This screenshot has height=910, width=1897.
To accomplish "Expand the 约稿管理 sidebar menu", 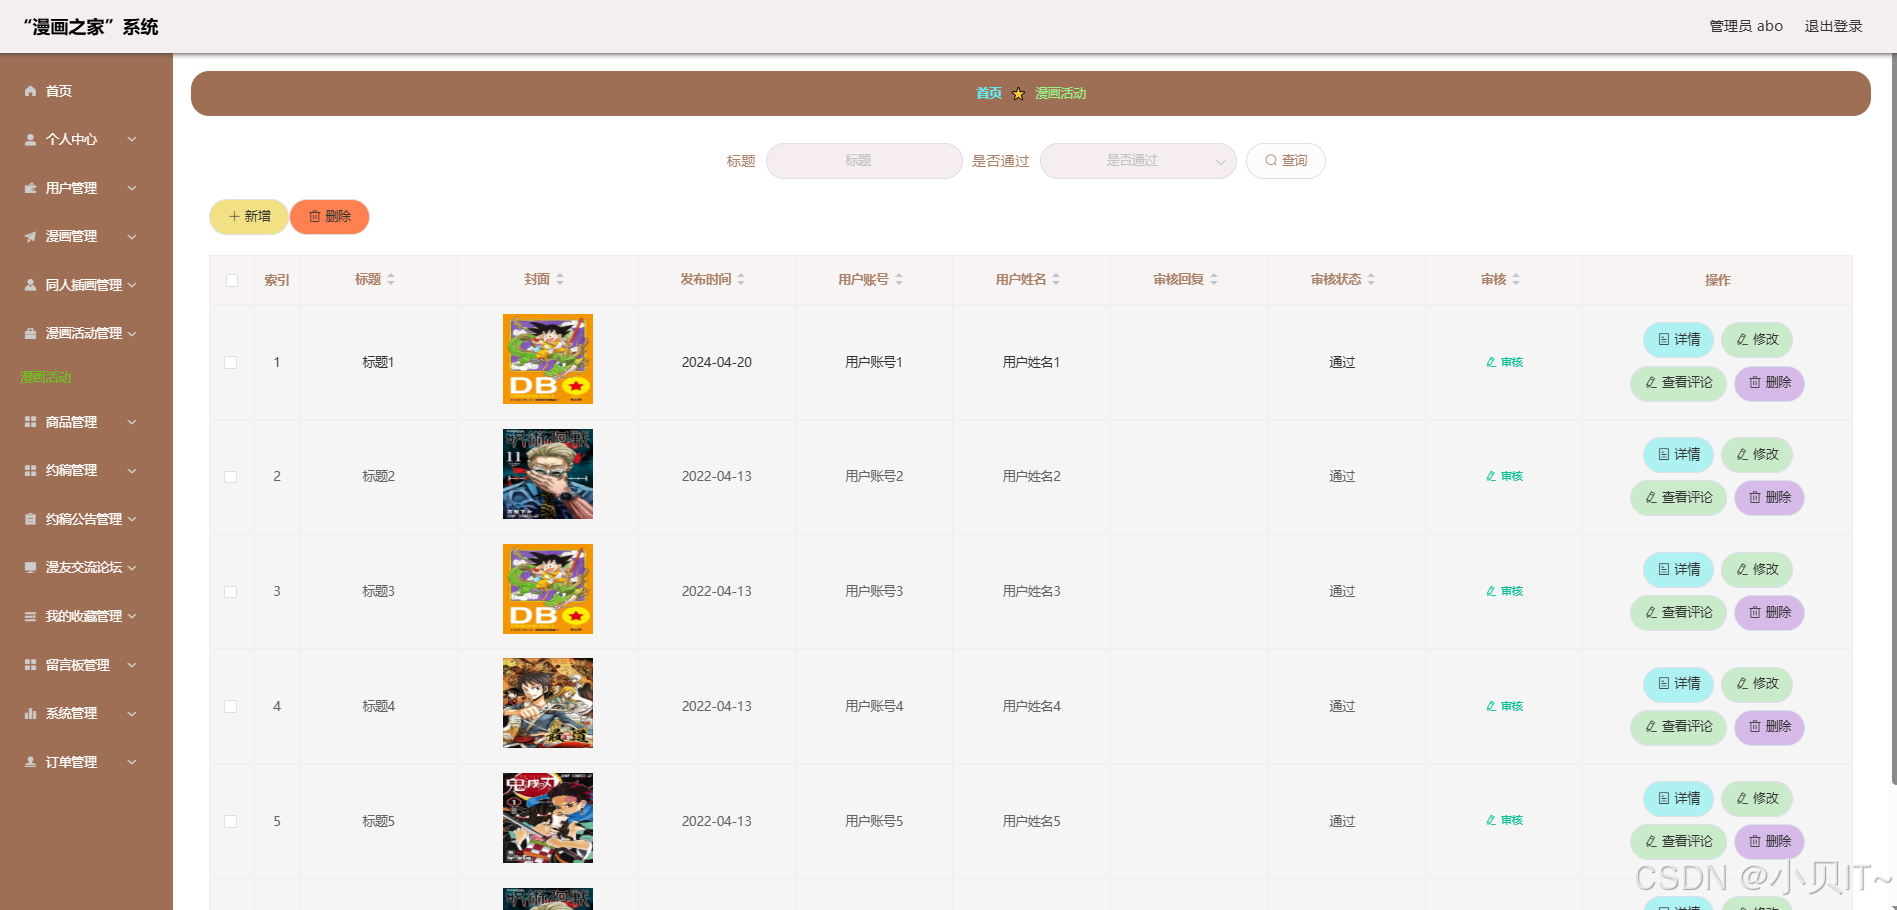I will pyautogui.click(x=86, y=471).
